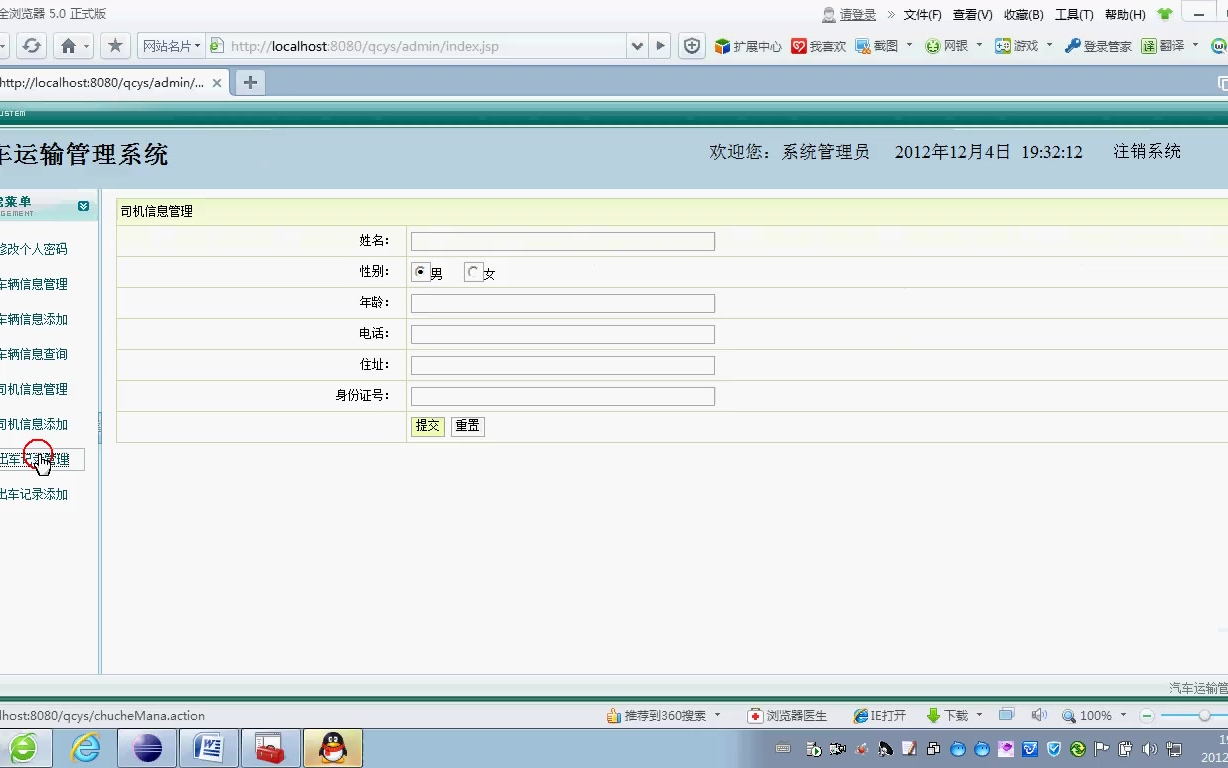Open QQ from the taskbar
Image resolution: width=1228 pixels, height=768 pixels.
point(333,747)
